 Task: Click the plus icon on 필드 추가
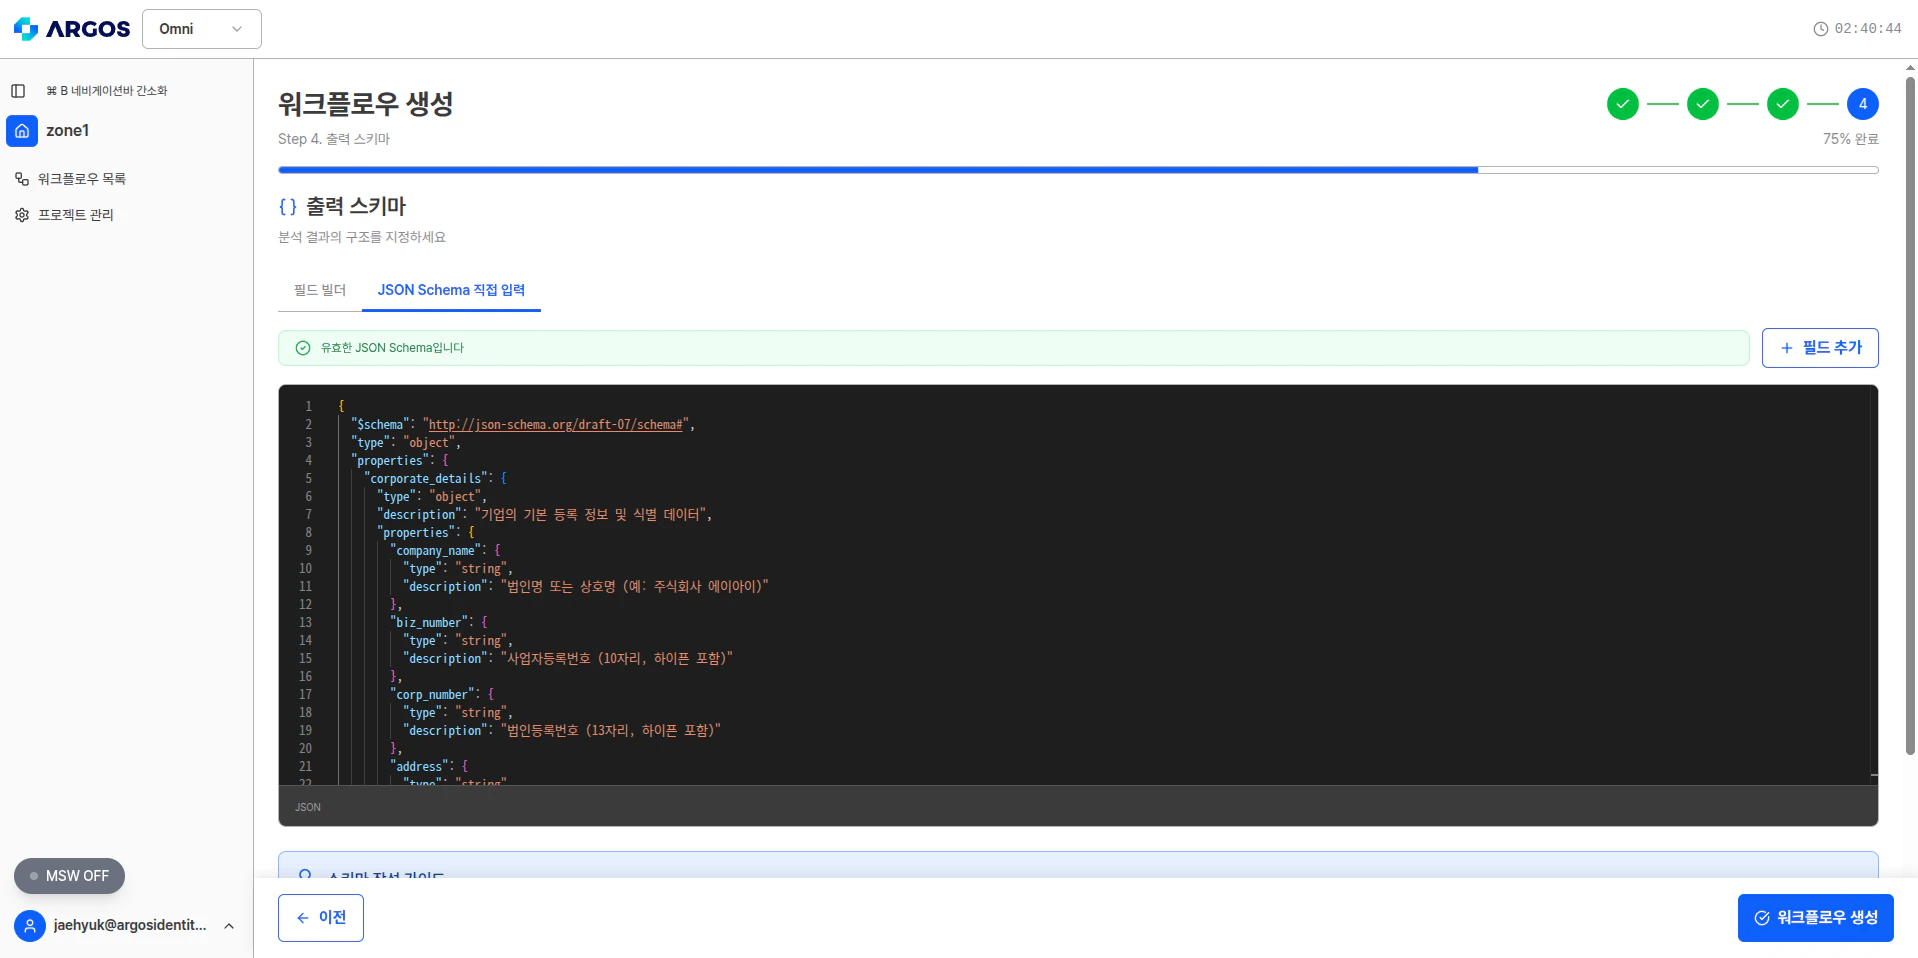tap(1787, 348)
